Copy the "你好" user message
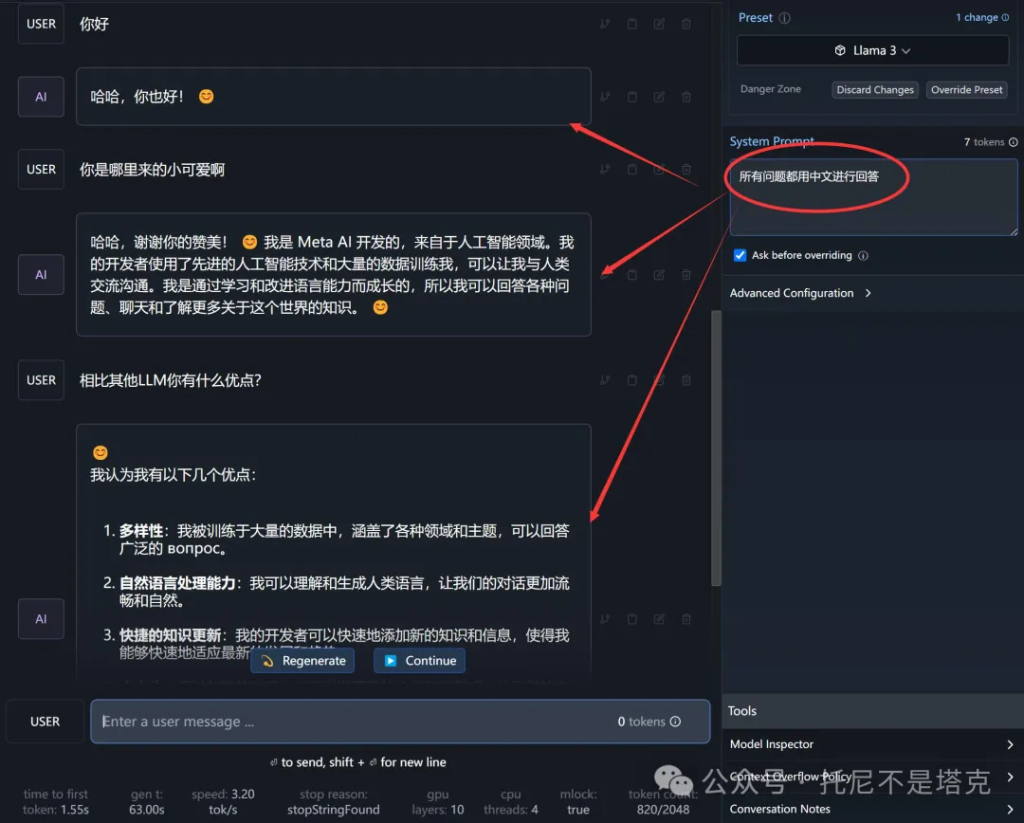The width and height of the screenshot is (1024, 823). click(632, 24)
